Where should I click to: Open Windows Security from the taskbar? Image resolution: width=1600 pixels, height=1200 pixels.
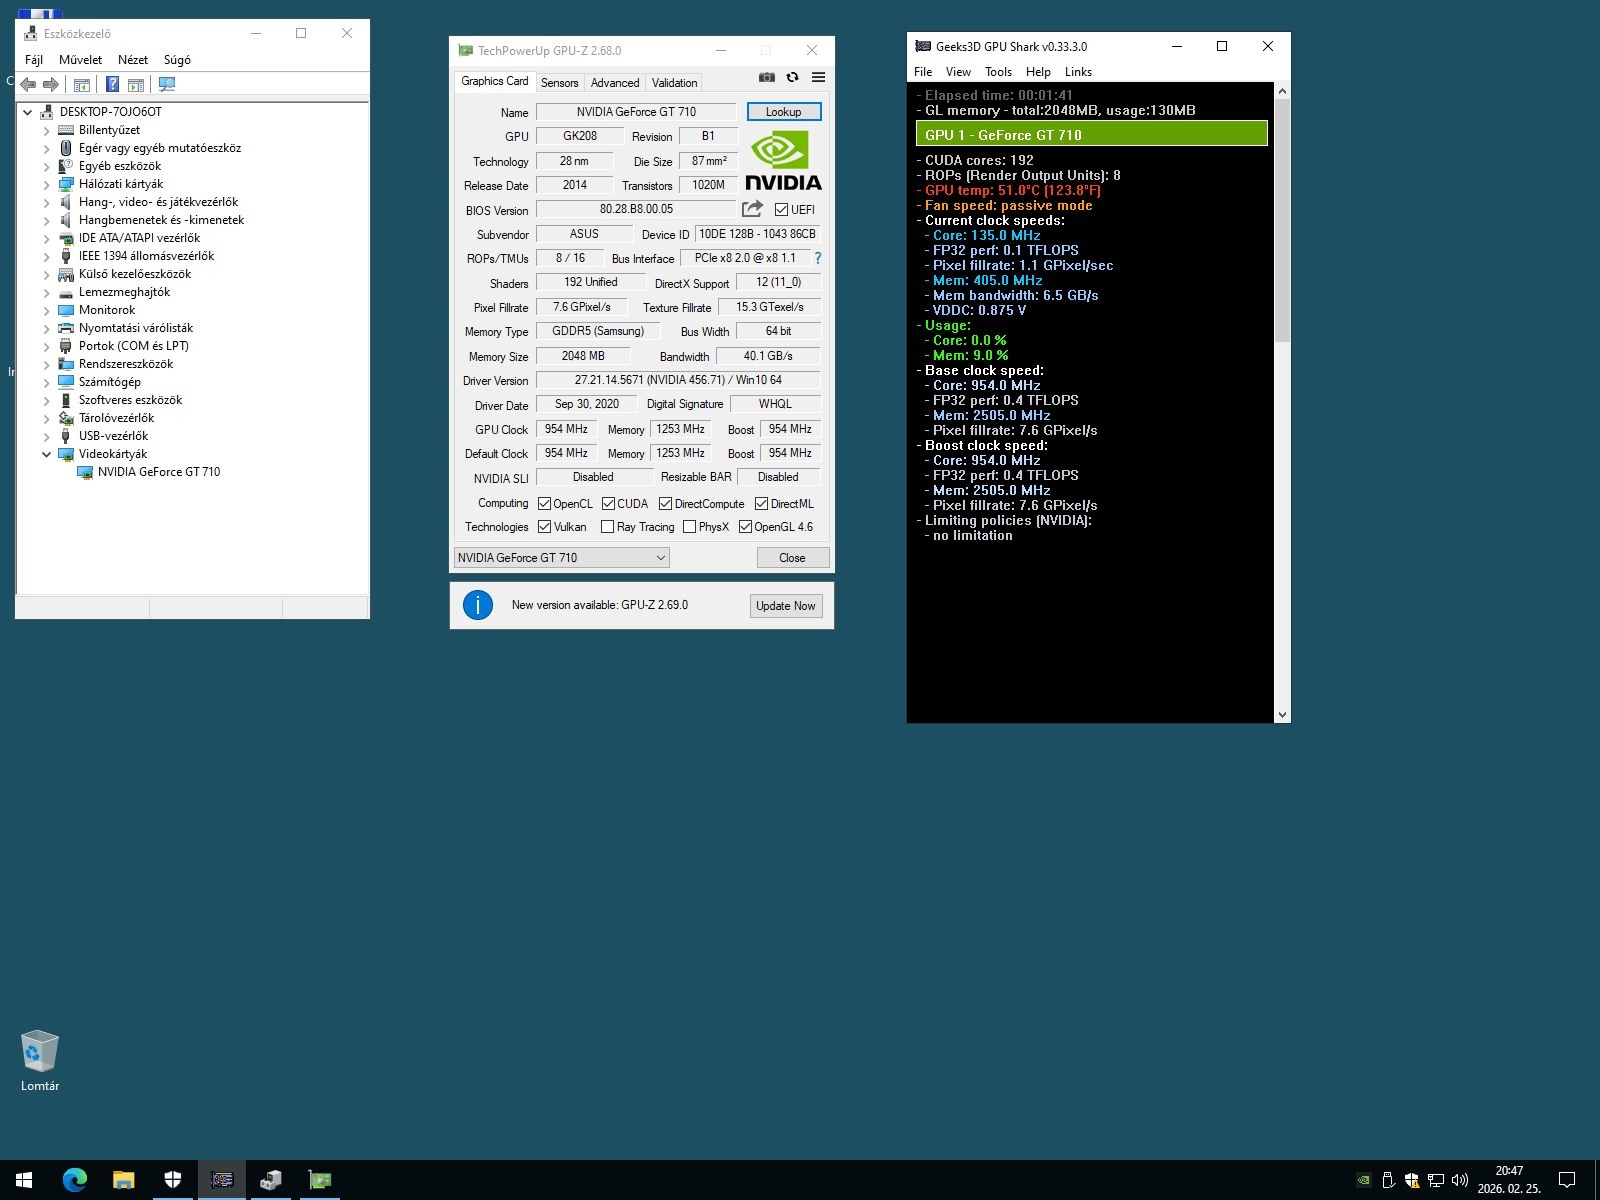(x=172, y=1180)
